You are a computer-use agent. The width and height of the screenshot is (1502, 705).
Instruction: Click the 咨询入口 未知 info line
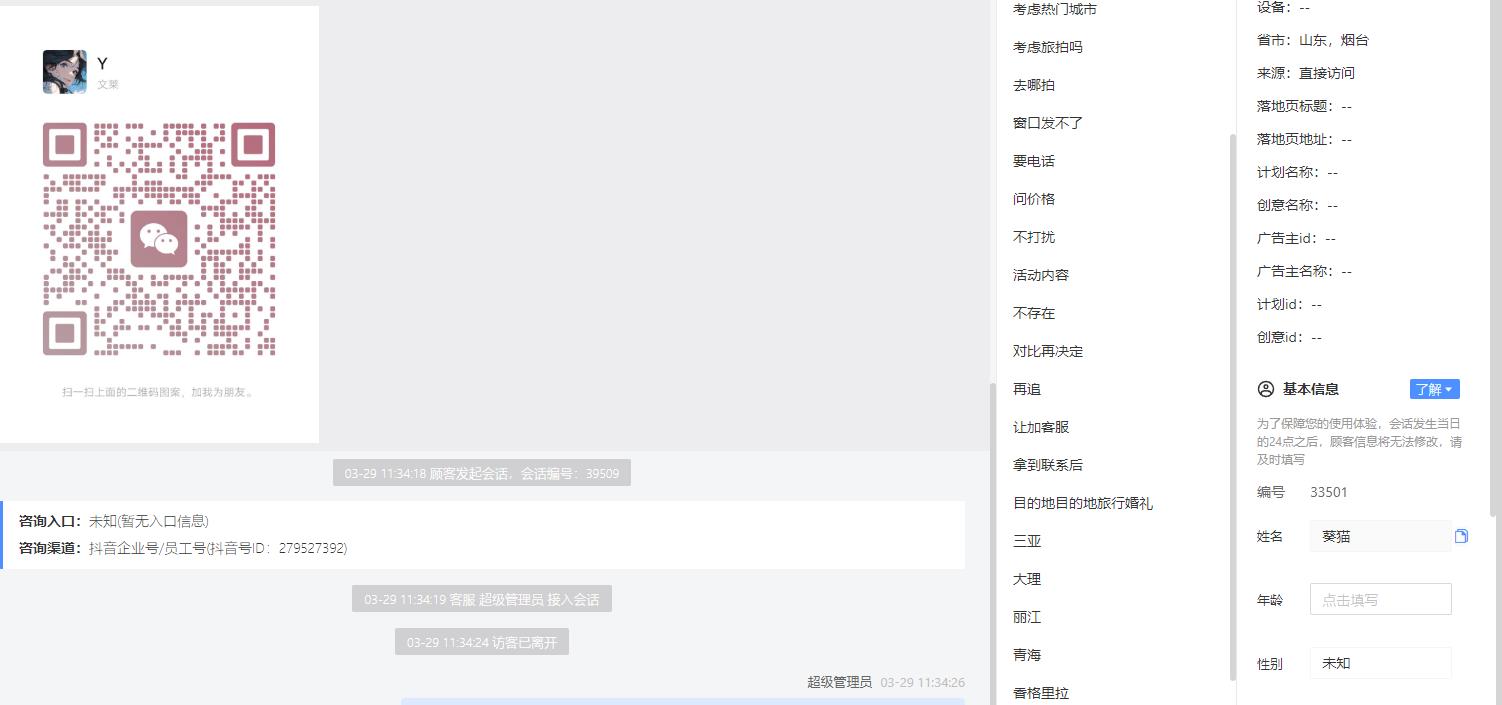[x=114, y=521]
